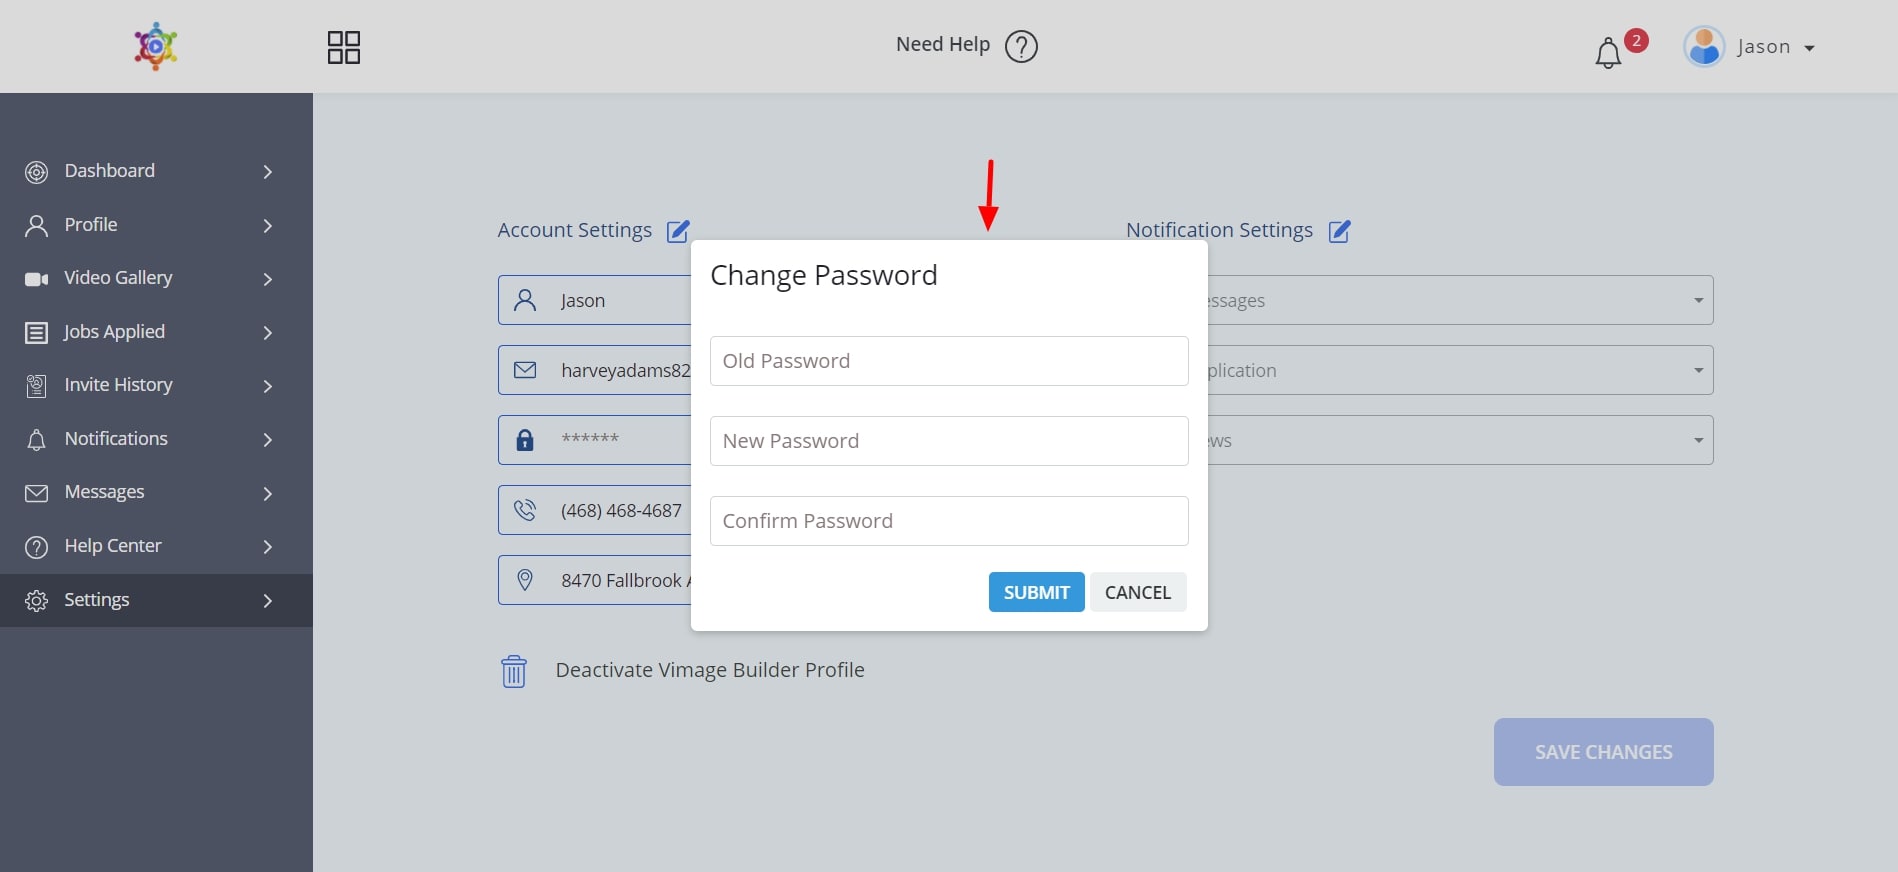Screen dimensions: 1898x872
Task: Open Dashboard in the sidebar
Action: coord(110,171)
